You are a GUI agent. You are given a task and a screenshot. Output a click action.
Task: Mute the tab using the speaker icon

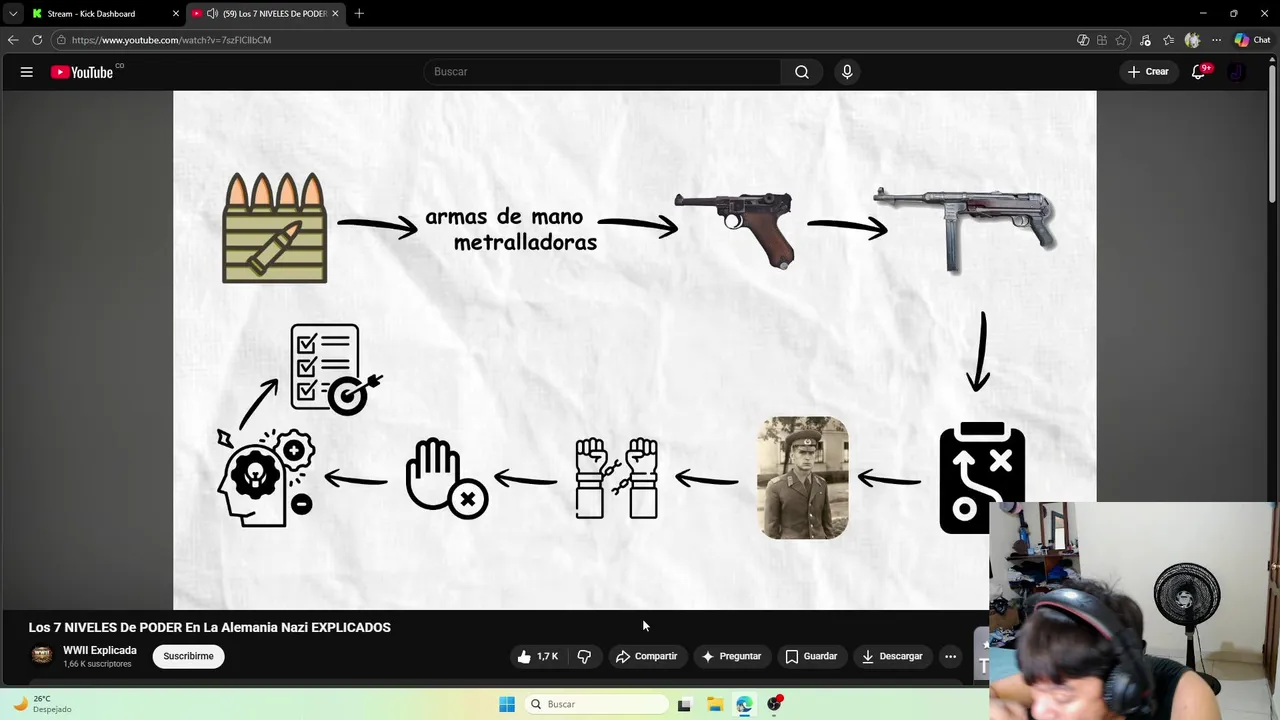pyautogui.click(x=212, y=14)
